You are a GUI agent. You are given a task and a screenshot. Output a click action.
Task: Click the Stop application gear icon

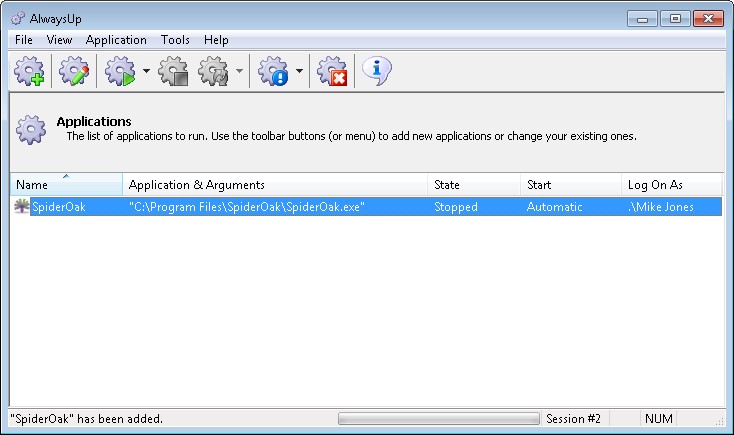coord(173,71)
